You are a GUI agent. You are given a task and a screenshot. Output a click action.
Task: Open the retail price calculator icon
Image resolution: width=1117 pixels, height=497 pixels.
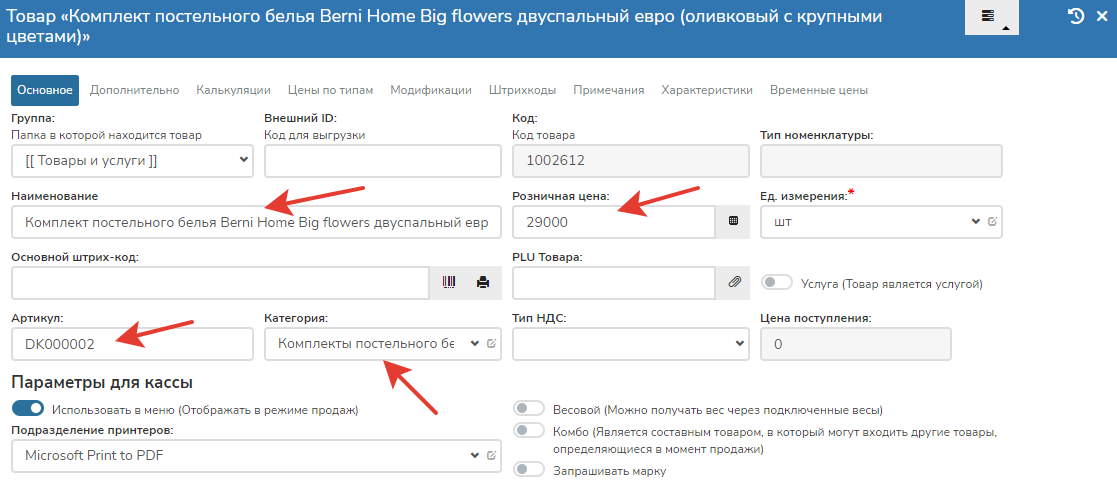(733, 222)
